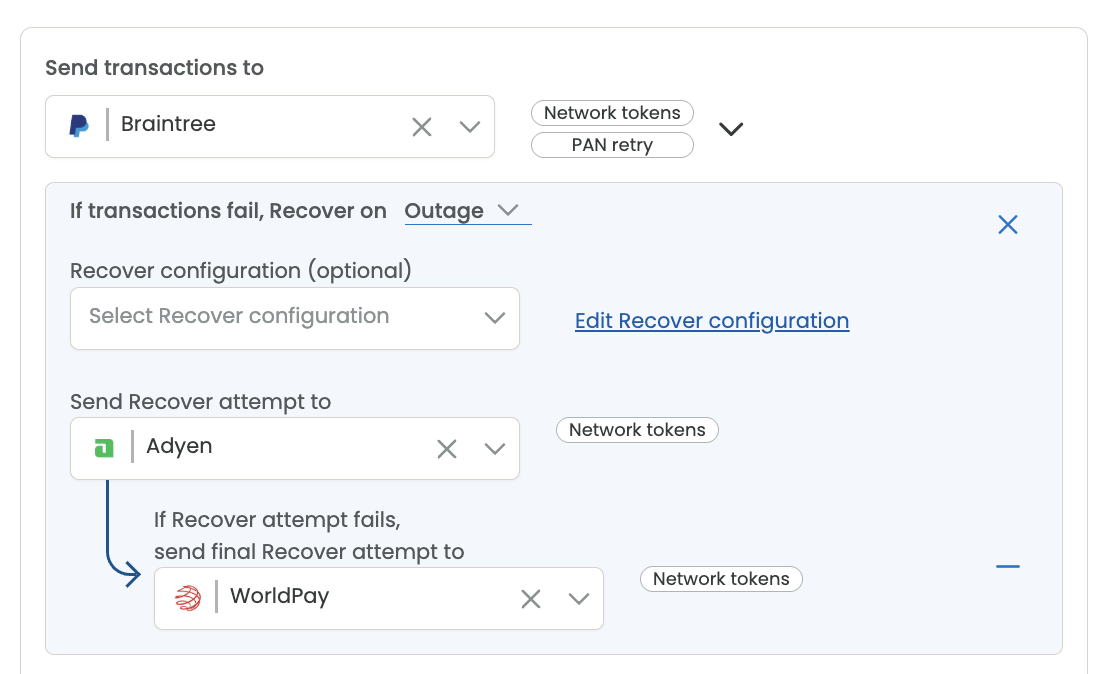Open the Select Recover configuration dropdown
This screenshot has height=674, width=1100.
(x=295, y=318)
